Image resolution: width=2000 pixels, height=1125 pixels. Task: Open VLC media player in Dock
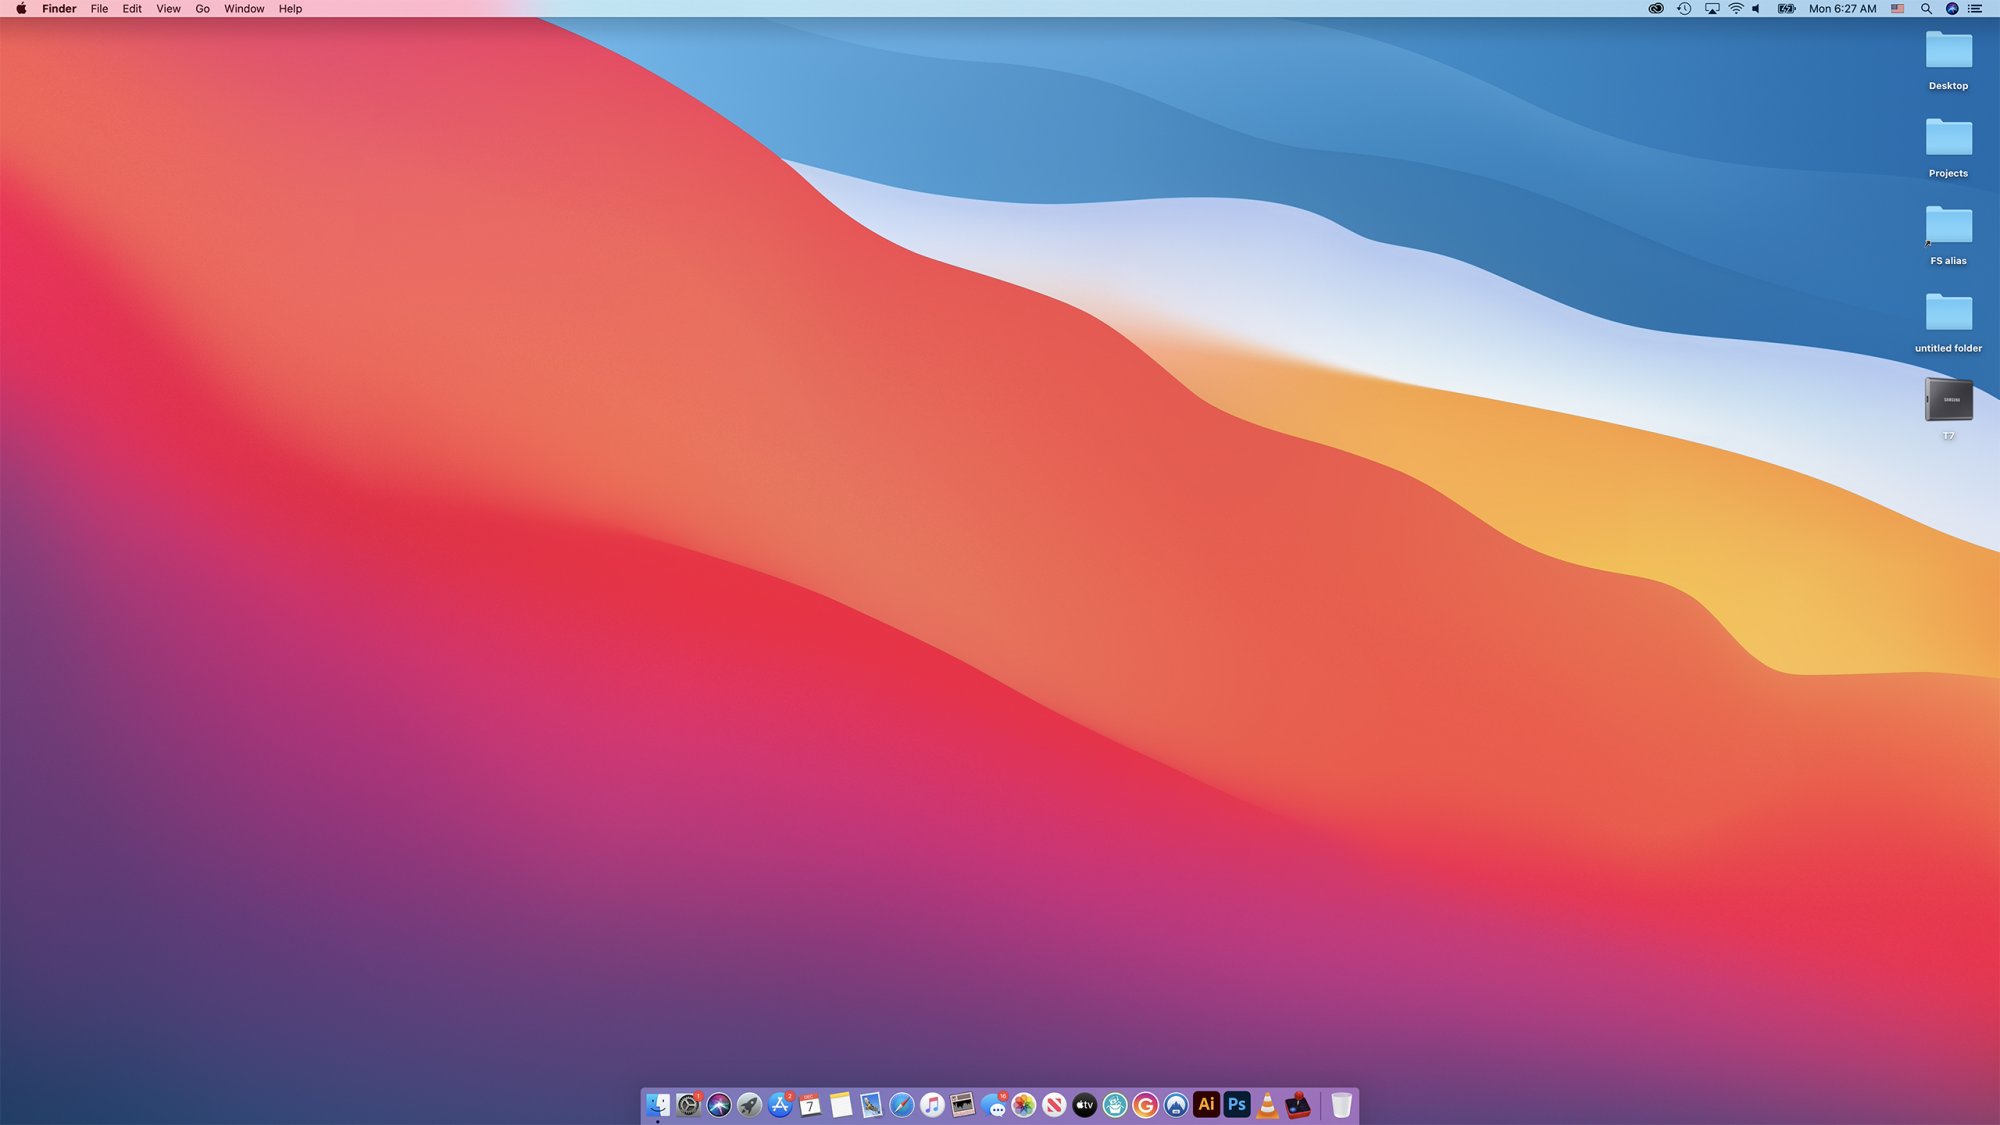[1267, 1105]
